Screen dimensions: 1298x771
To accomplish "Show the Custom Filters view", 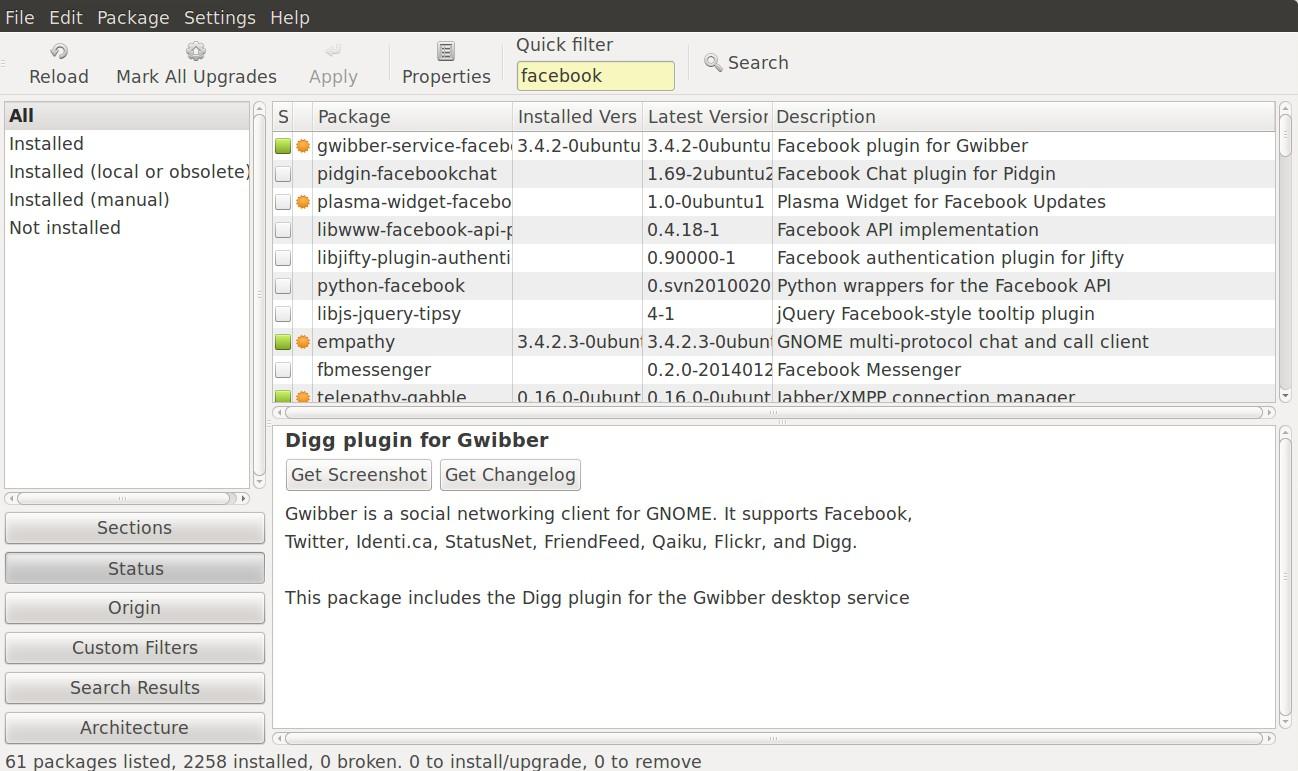I will (x=135, y=648).
